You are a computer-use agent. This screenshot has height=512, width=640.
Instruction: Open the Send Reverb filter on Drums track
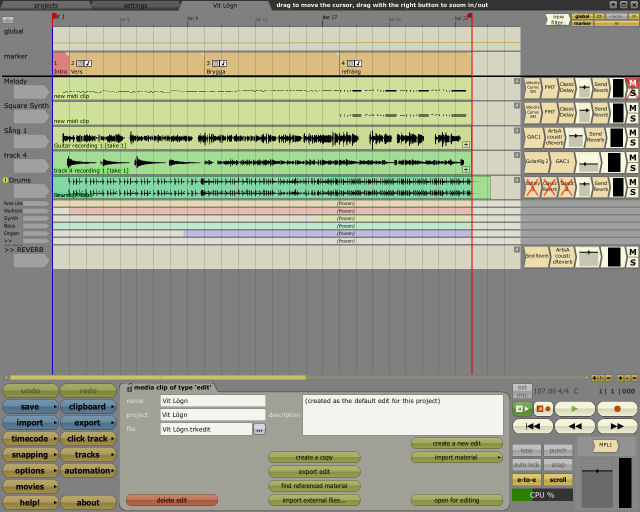point(600,187)
